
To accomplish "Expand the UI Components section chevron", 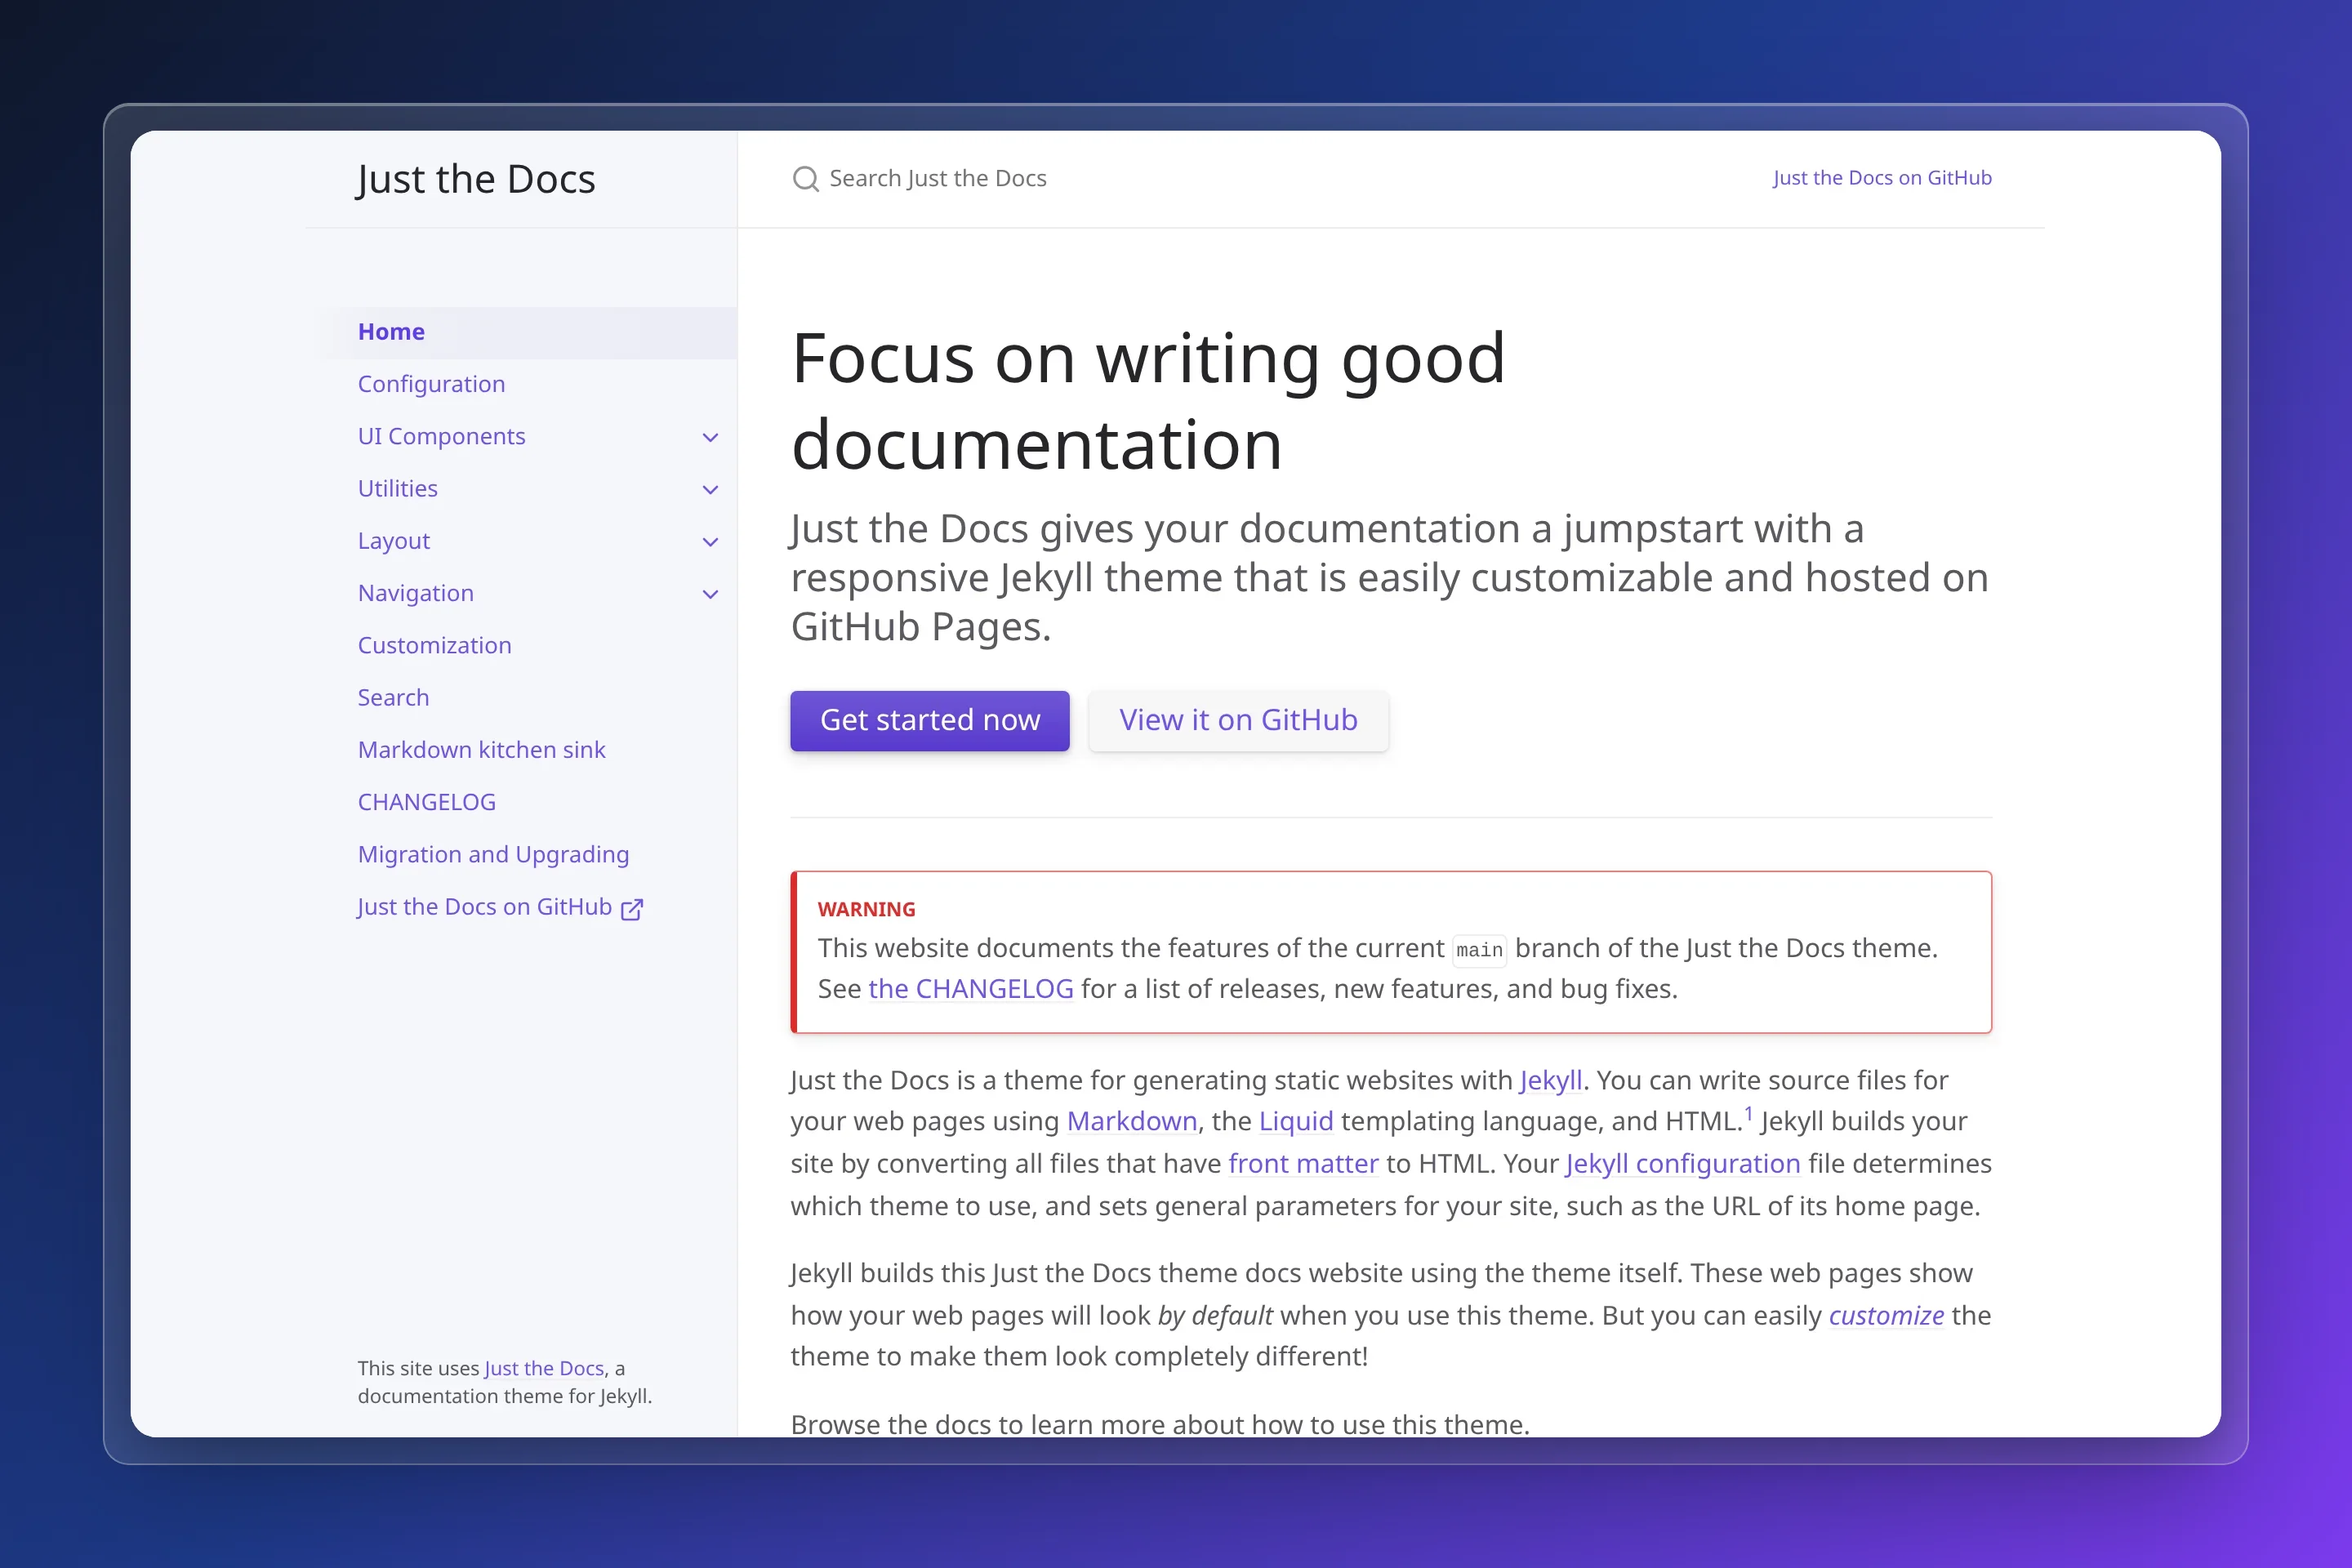I will (710, 437).
